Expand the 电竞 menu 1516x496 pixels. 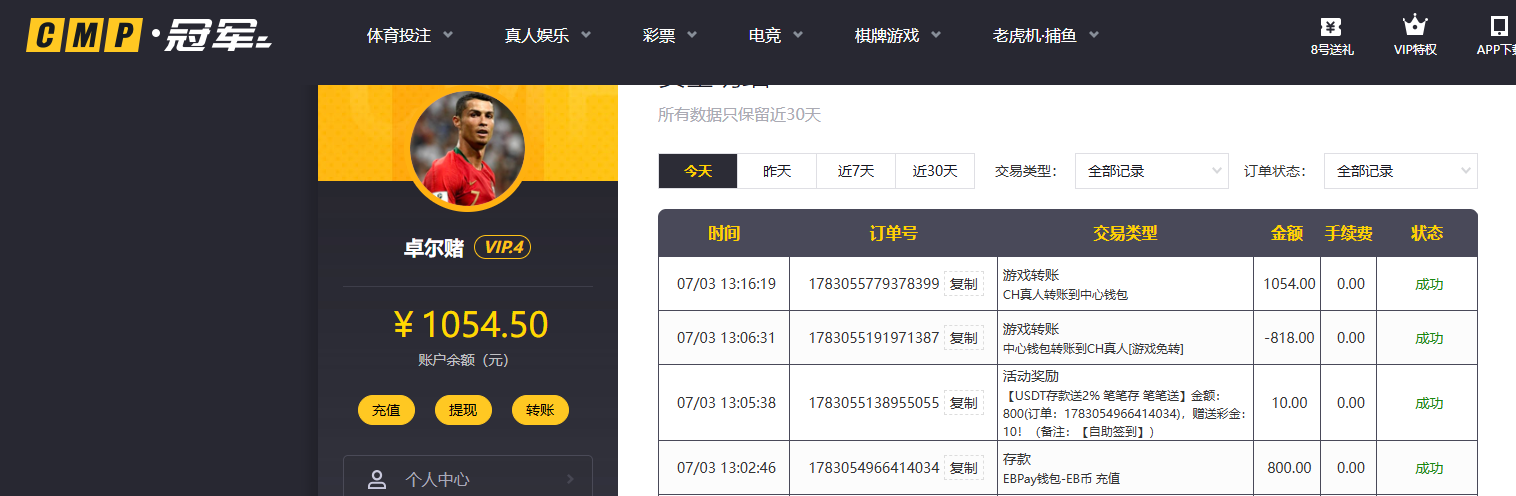(776, 36)
